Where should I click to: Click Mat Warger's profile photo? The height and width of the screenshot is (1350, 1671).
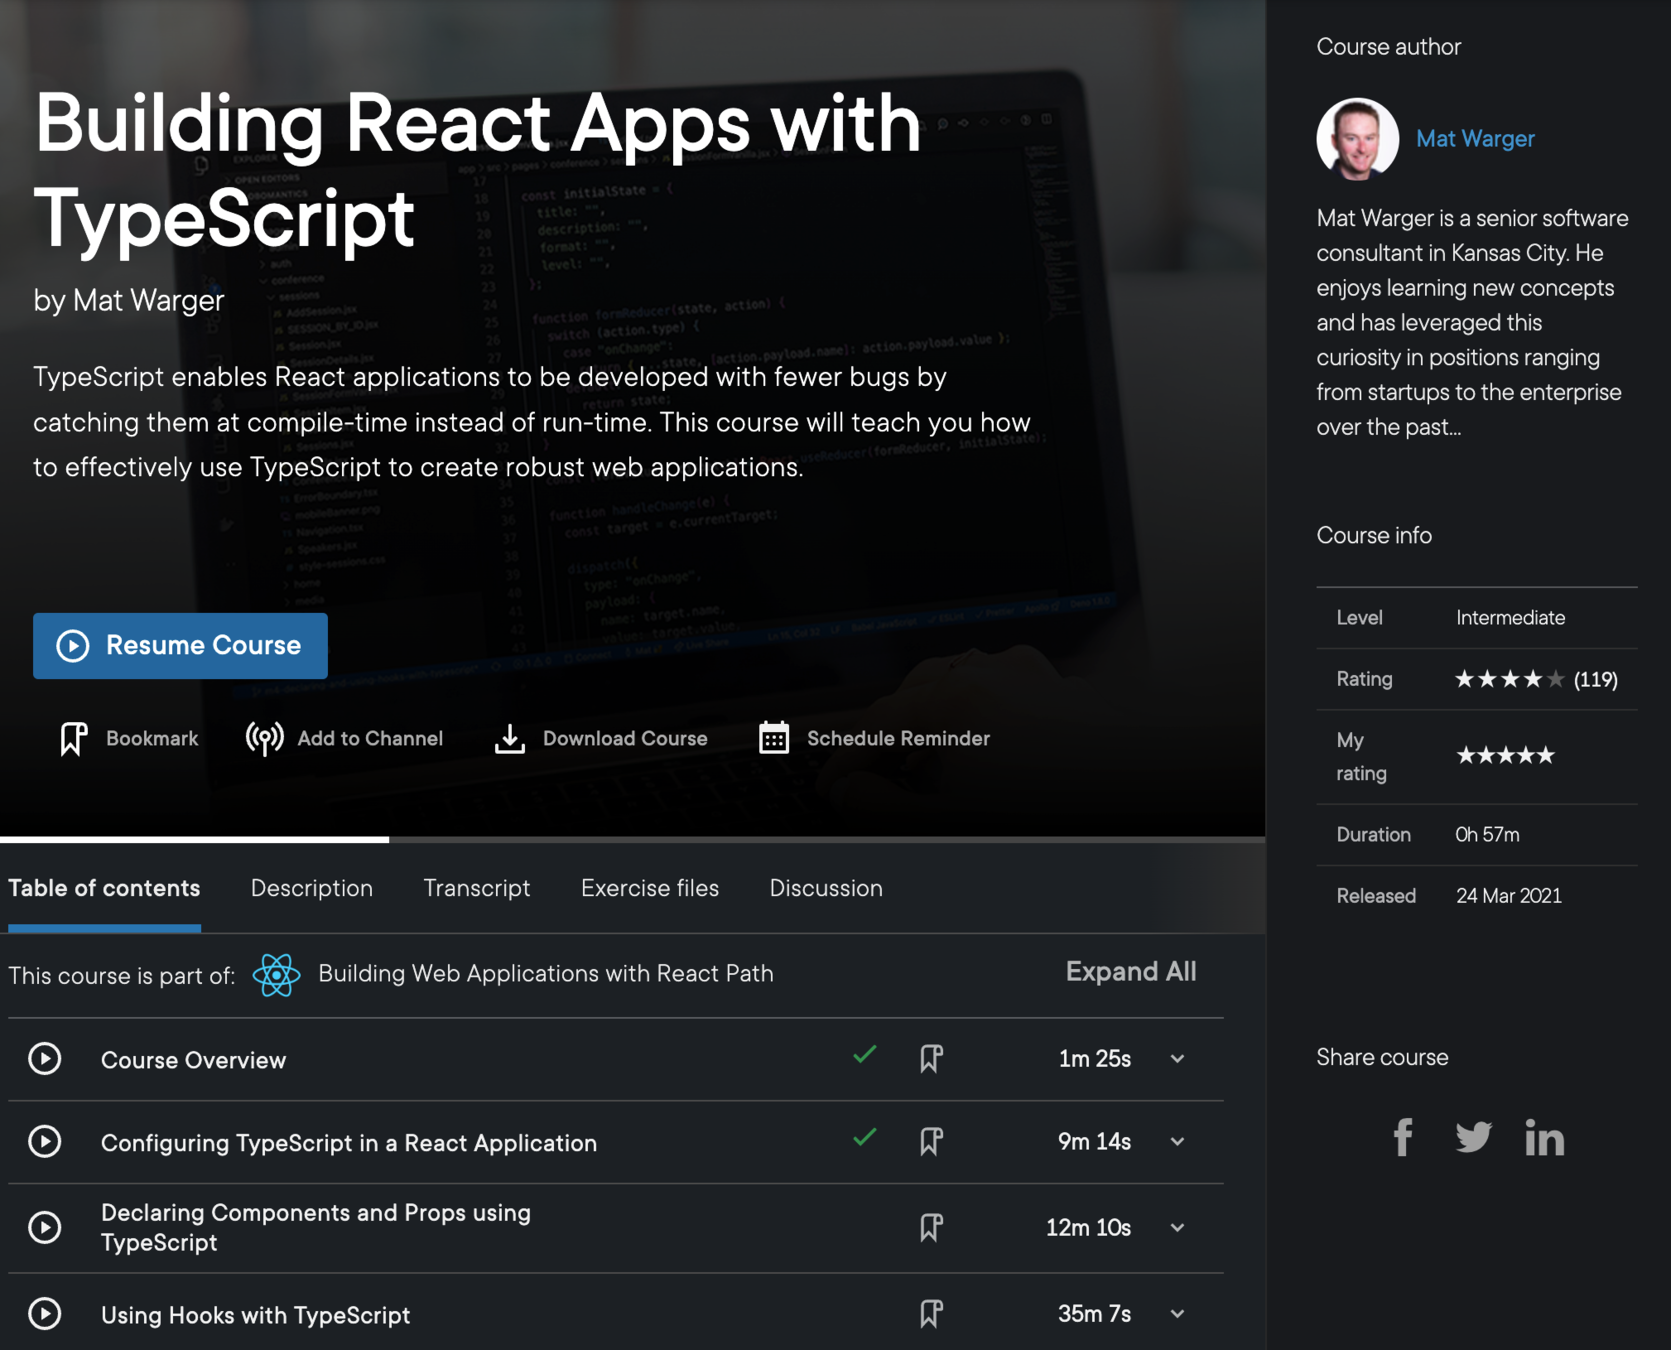[1357, 139]
